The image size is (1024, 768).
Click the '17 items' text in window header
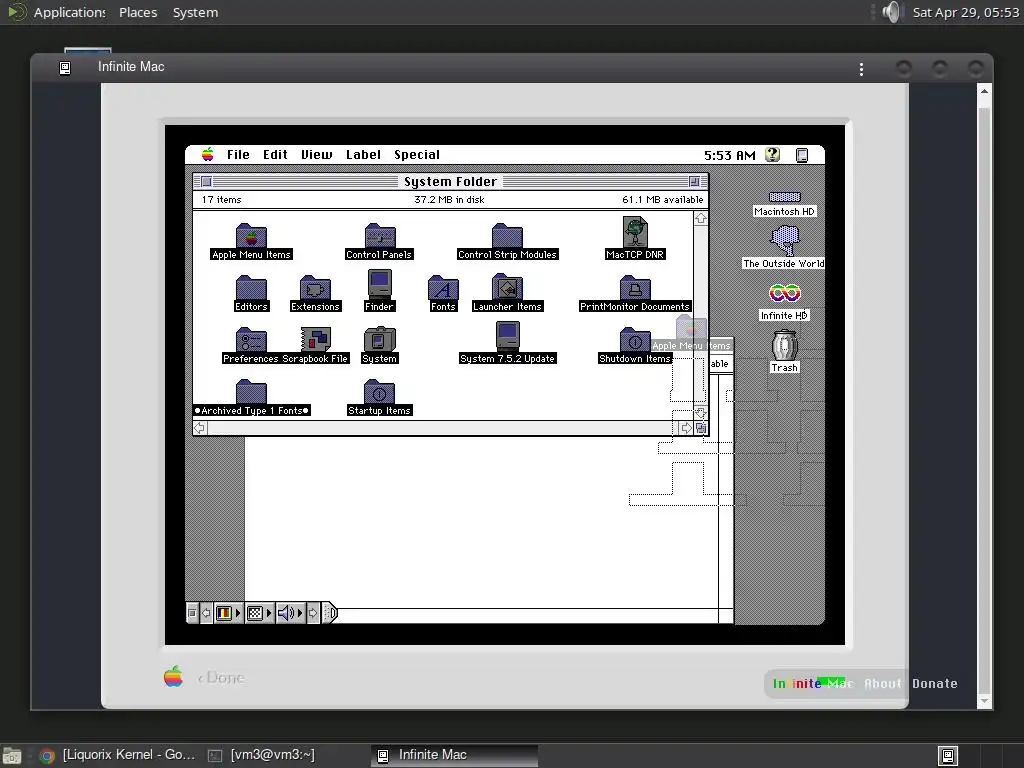point(221,200)
